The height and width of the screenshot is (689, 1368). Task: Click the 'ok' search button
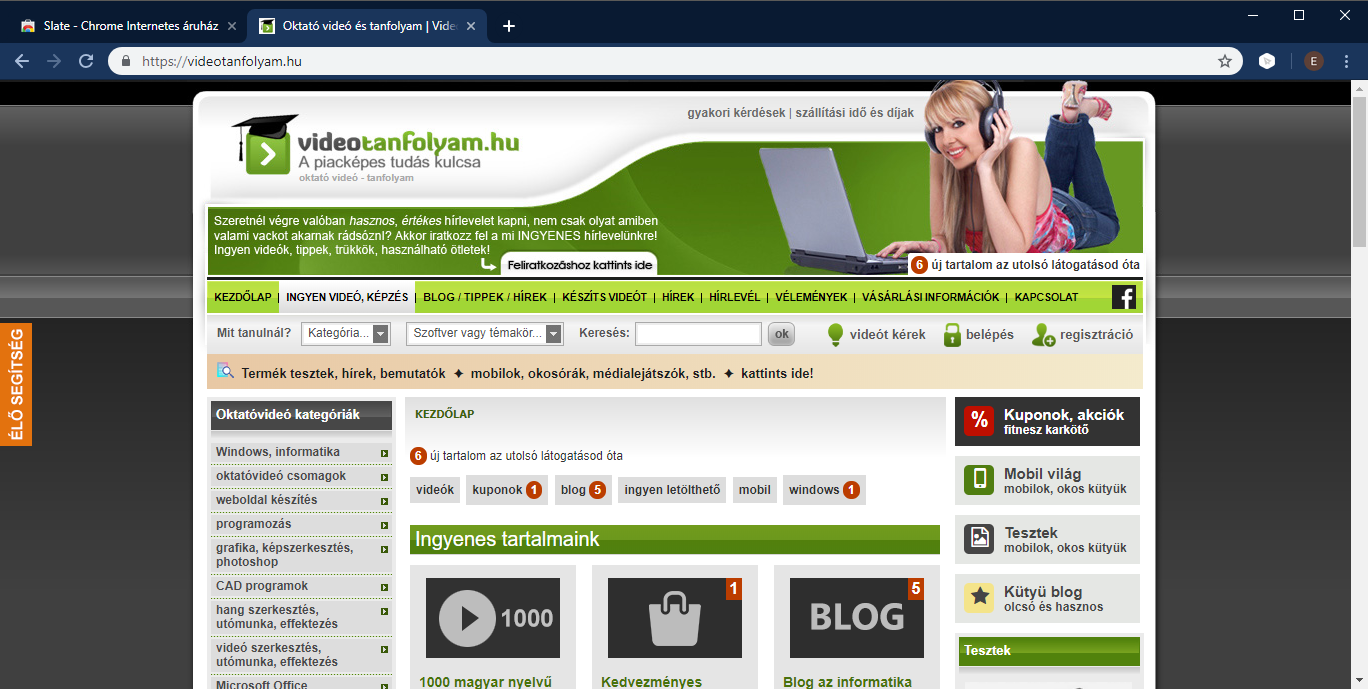click(x=781, y=334)
